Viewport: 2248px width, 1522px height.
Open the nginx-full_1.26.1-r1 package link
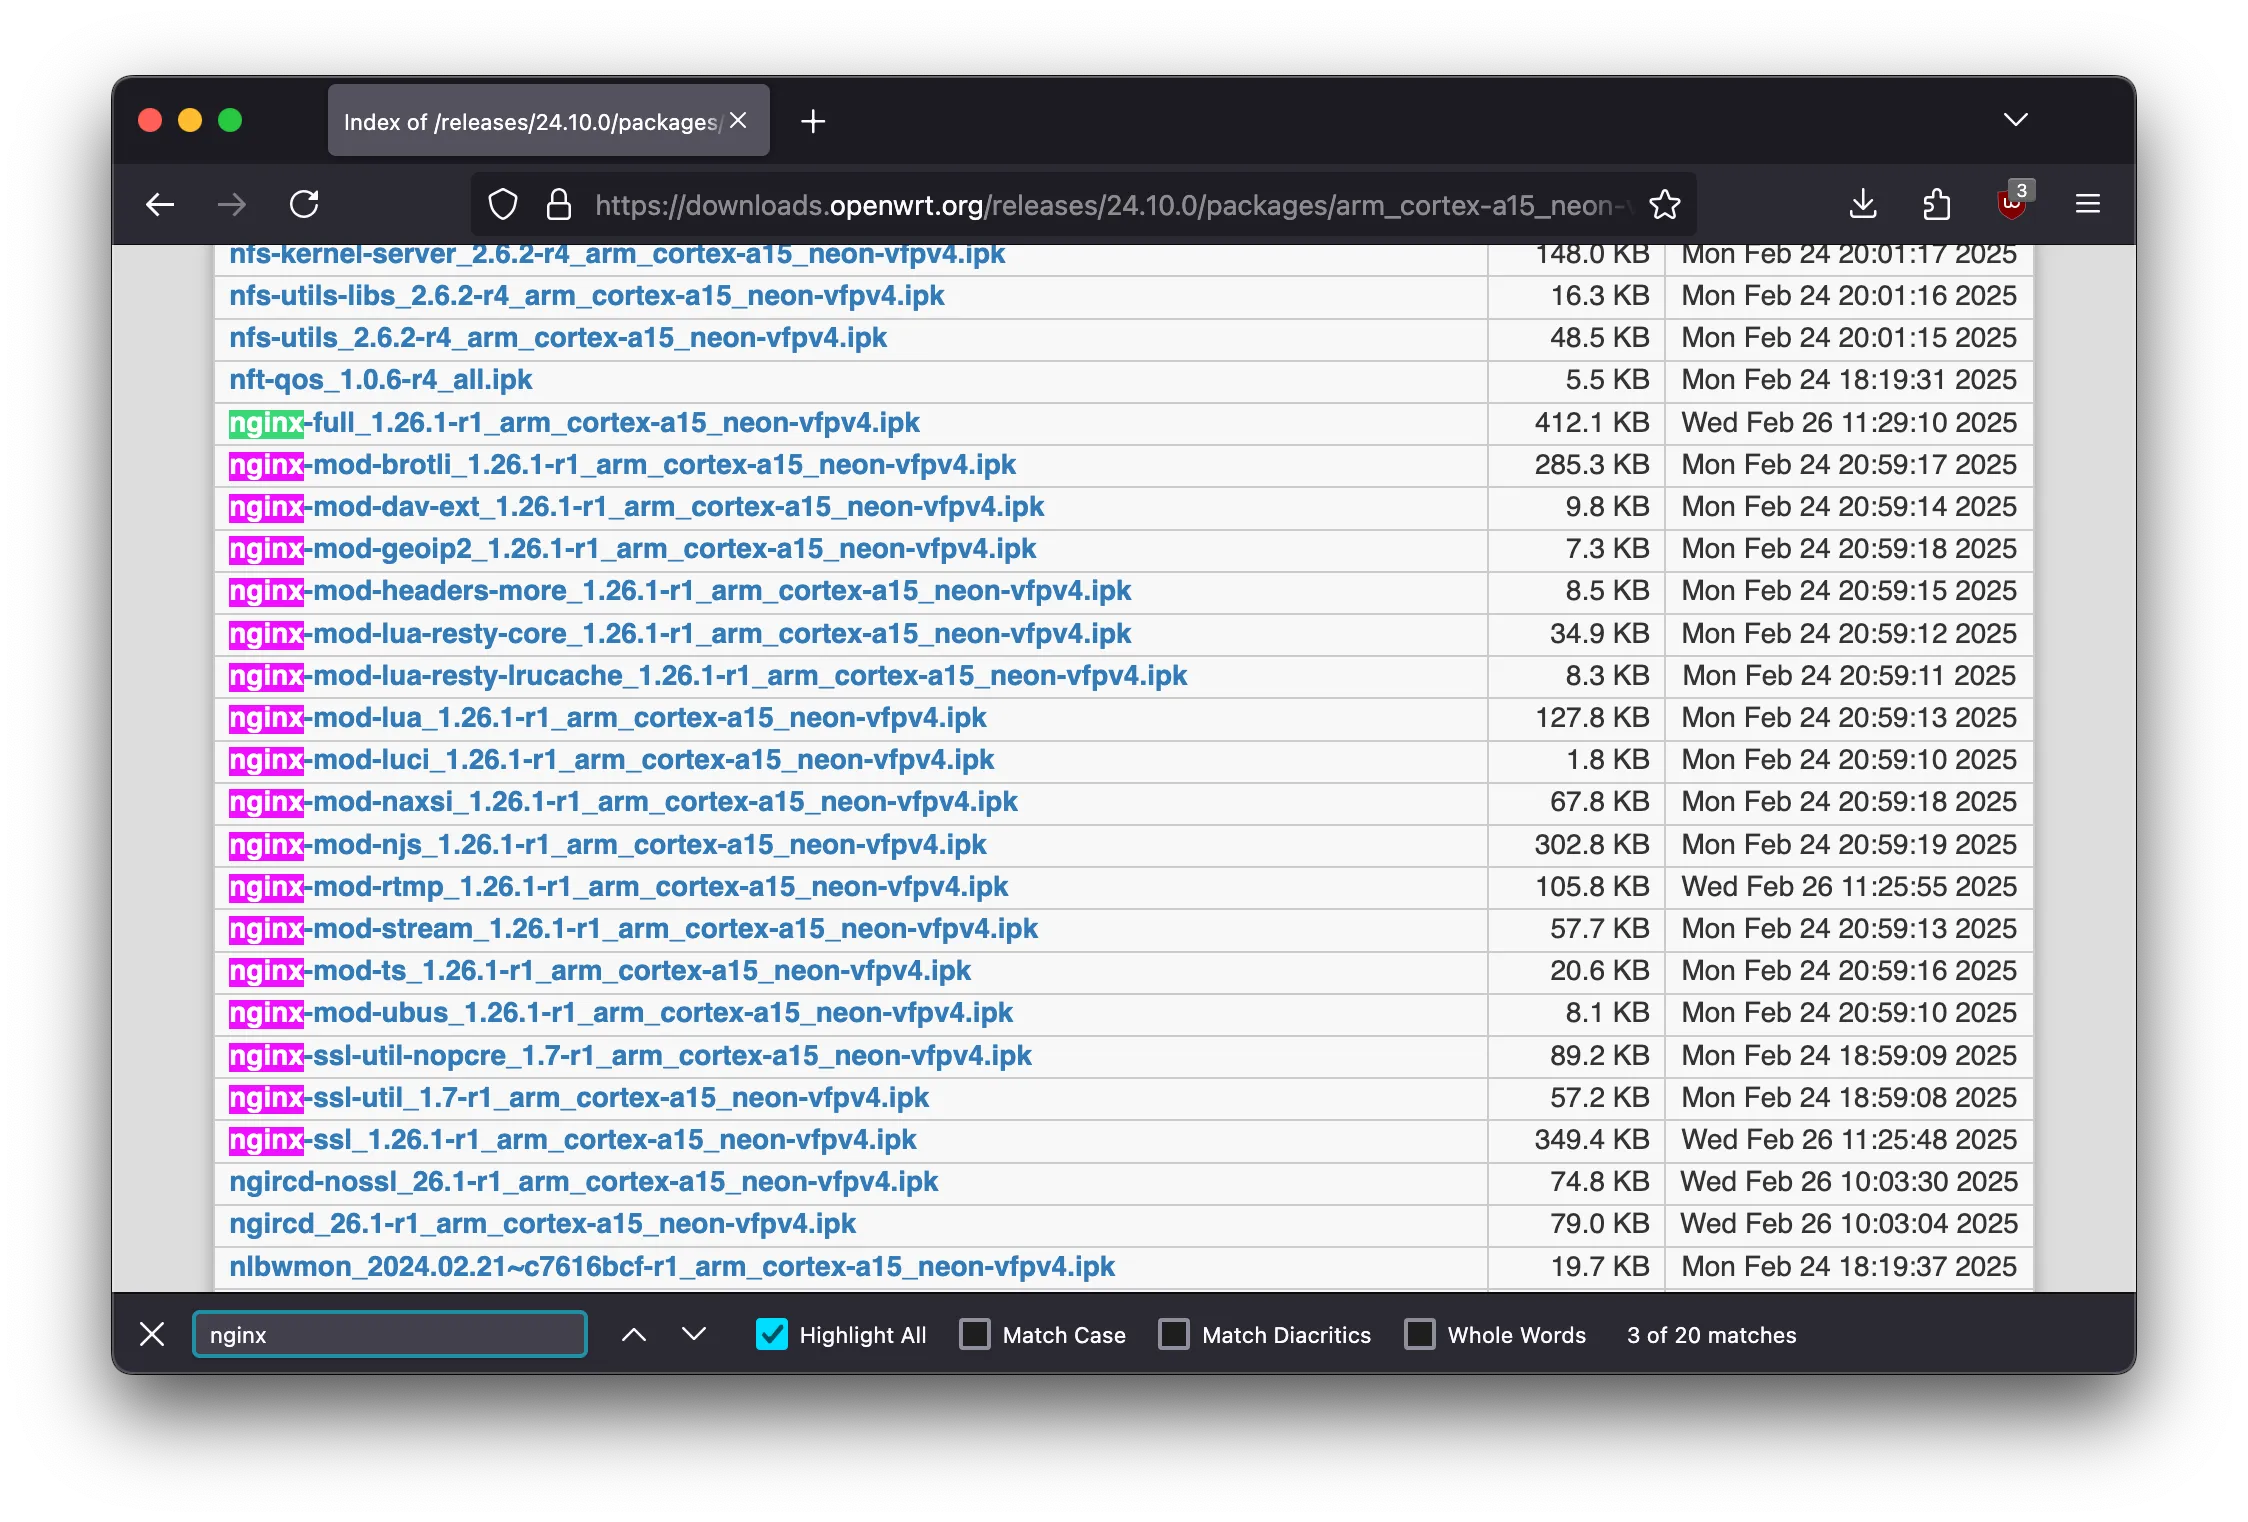[574, 423]
